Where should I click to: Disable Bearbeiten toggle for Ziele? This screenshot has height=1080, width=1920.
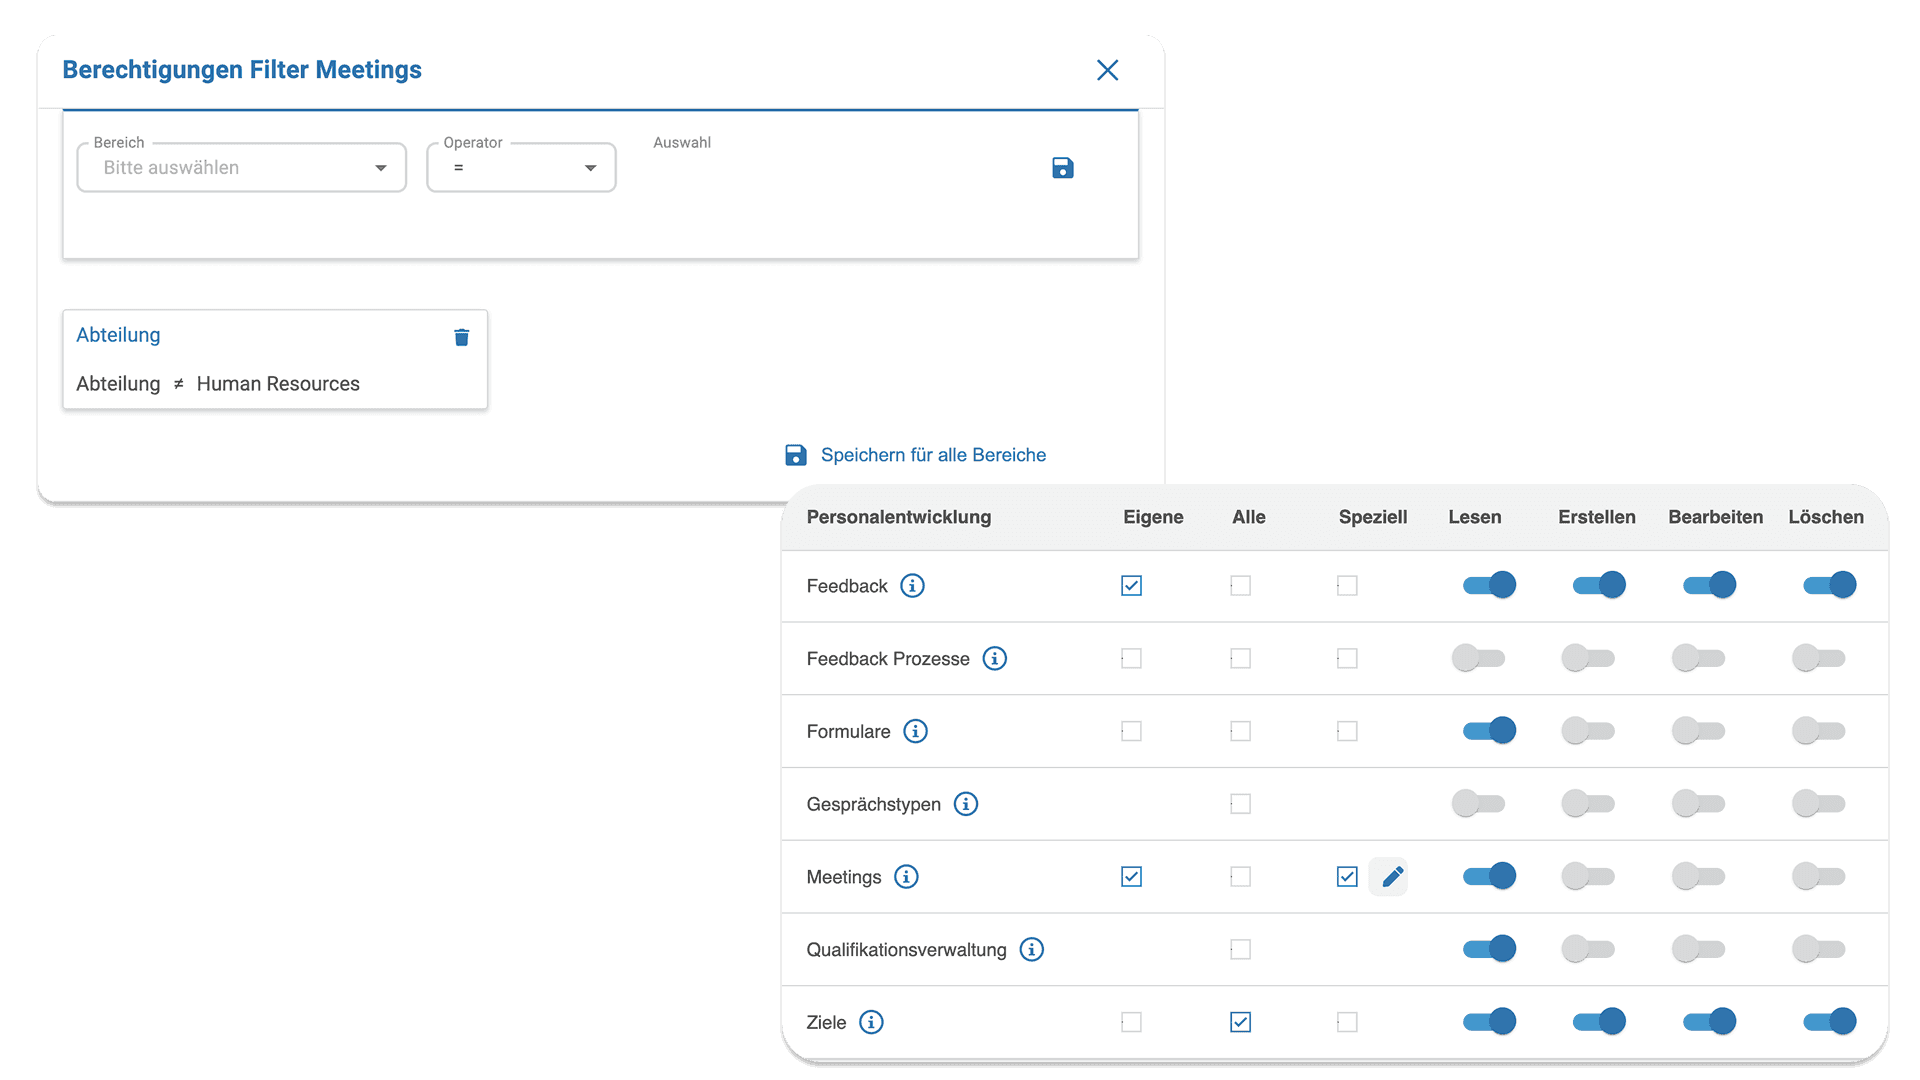[1709, 1021]
